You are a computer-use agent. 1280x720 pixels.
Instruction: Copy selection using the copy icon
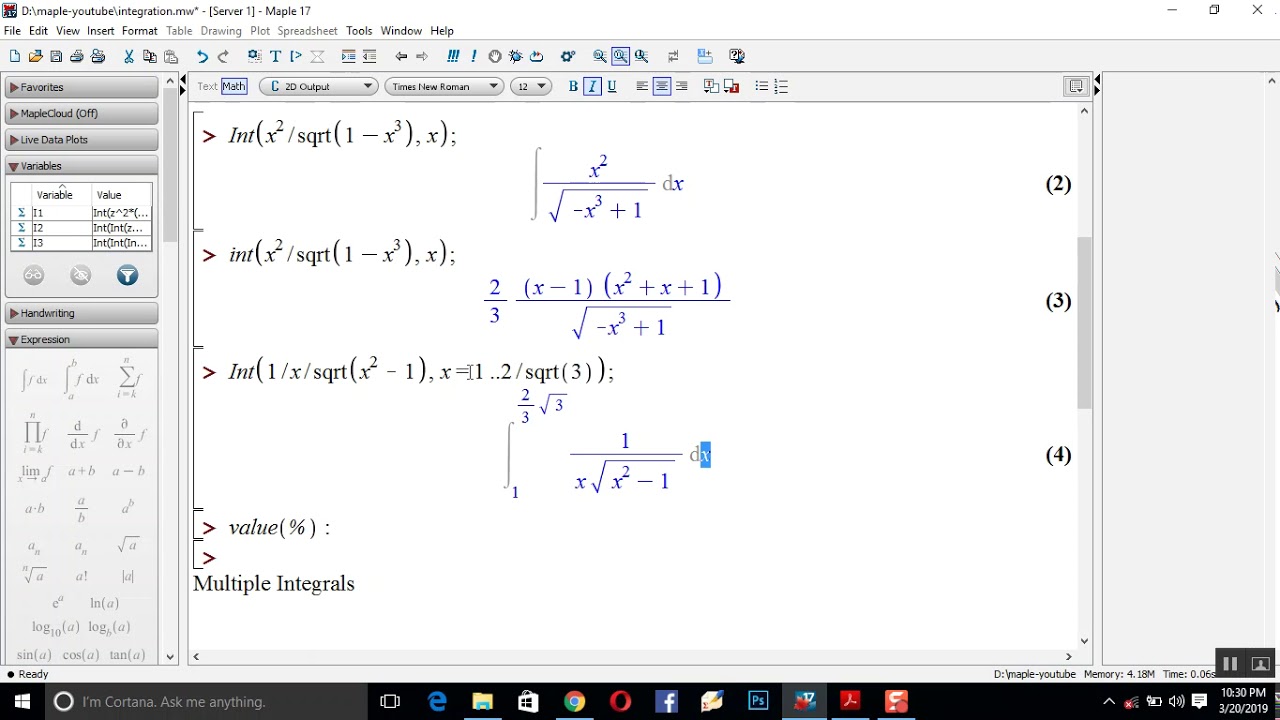150,57
